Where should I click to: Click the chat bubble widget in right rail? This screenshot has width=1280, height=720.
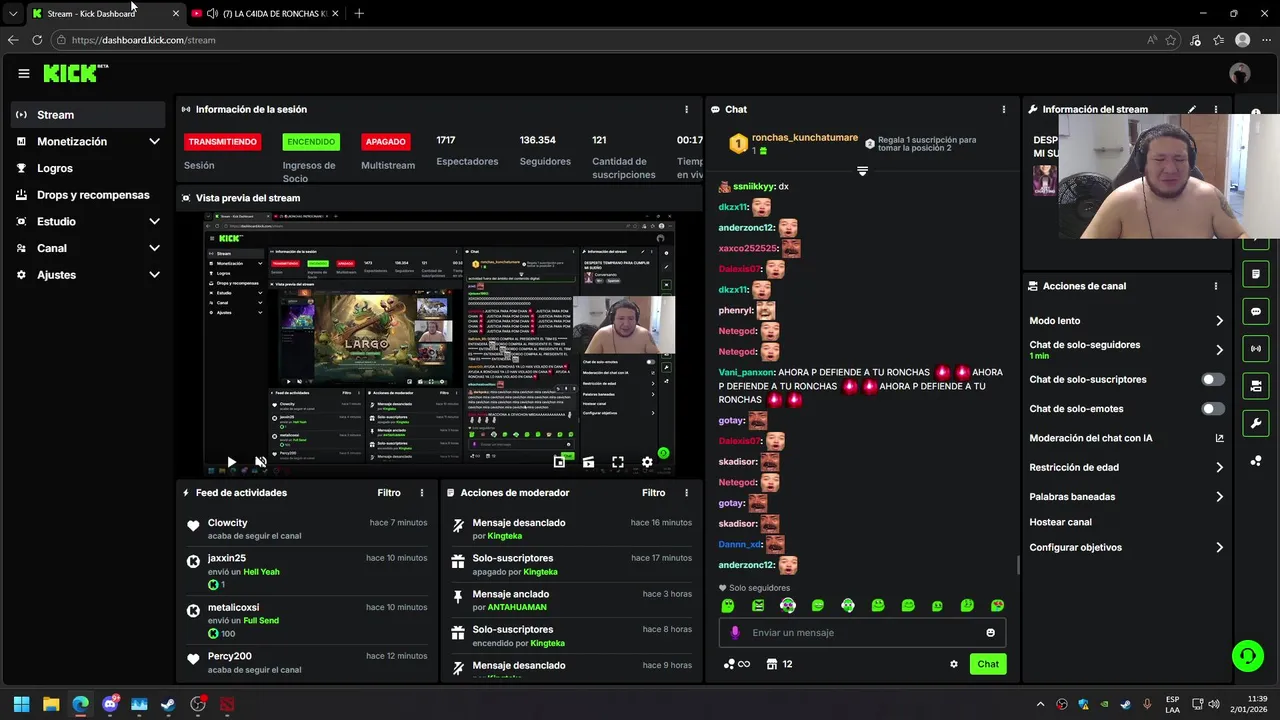1256,312
